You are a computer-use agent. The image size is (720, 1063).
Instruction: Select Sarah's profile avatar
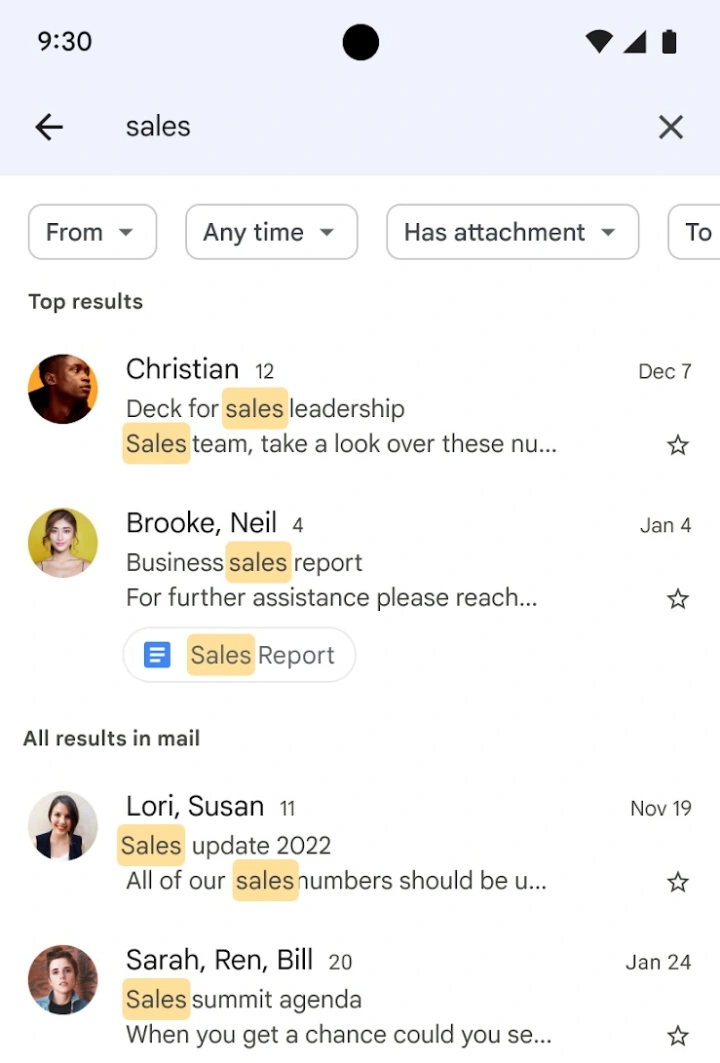pos(63,980)
